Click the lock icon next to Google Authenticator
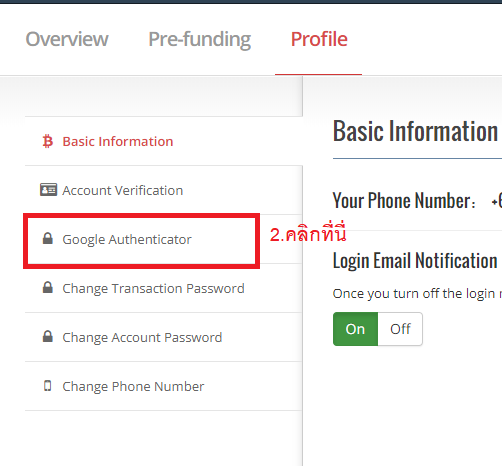The image size is (502, 466). tap(48, 238)
